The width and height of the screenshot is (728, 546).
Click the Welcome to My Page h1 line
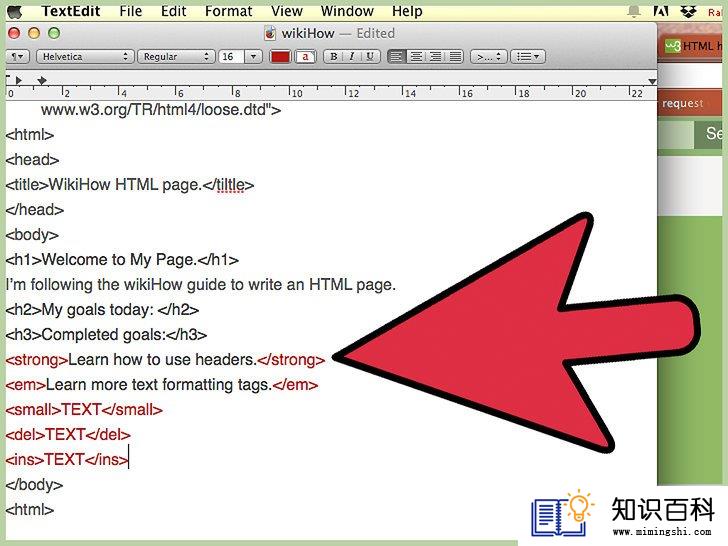[122, 260]
